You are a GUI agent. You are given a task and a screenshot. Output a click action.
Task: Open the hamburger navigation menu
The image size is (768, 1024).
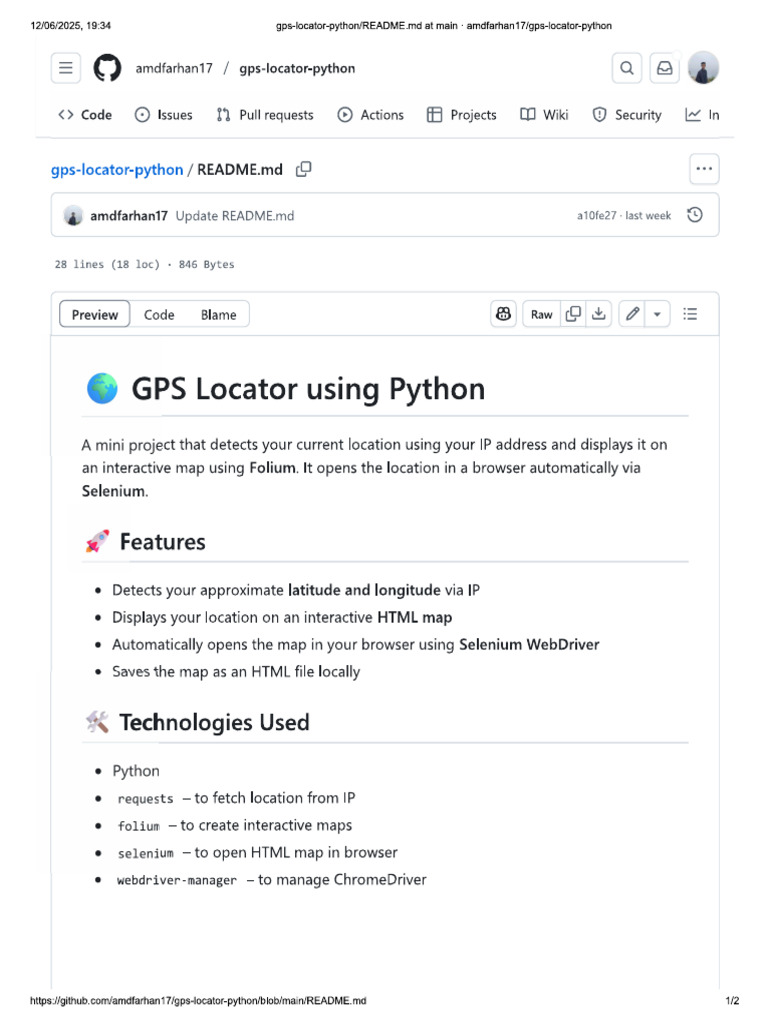66,68
